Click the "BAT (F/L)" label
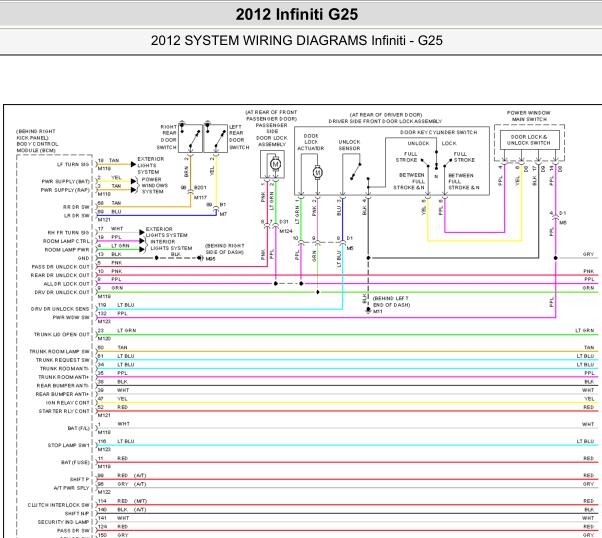The image size is (602, 538). pos(79,428)
